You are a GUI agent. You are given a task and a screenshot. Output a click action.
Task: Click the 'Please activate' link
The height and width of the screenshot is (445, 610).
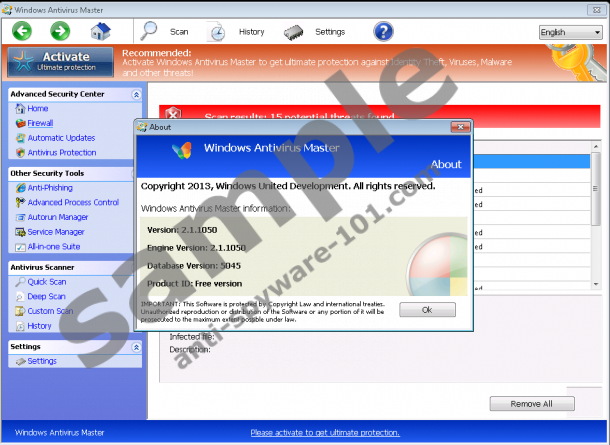tap(325, 433)
